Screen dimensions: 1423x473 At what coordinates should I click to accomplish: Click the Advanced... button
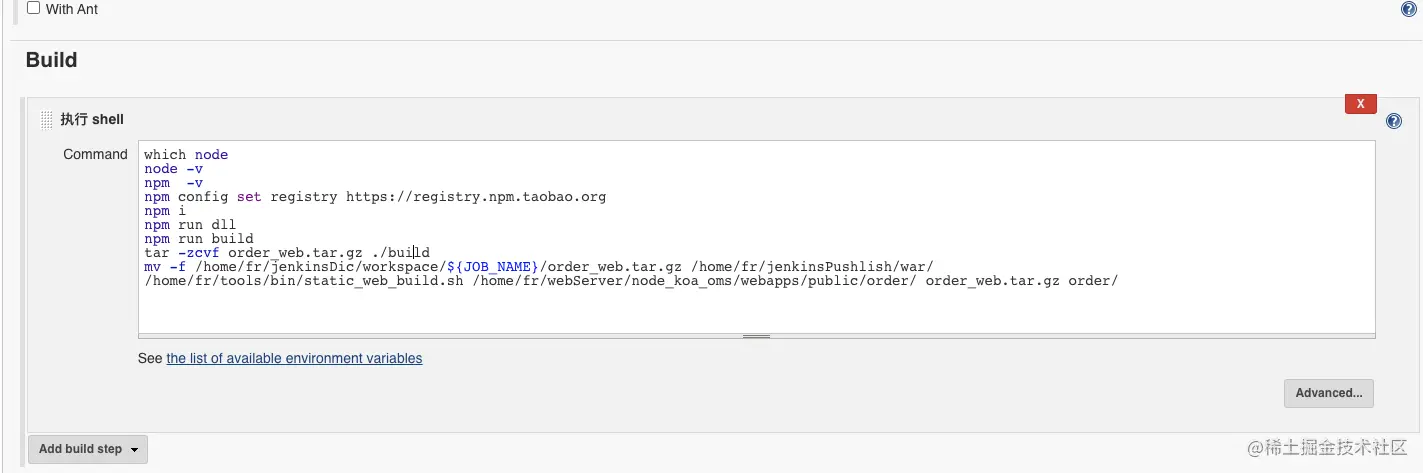tap(1328, 393)
